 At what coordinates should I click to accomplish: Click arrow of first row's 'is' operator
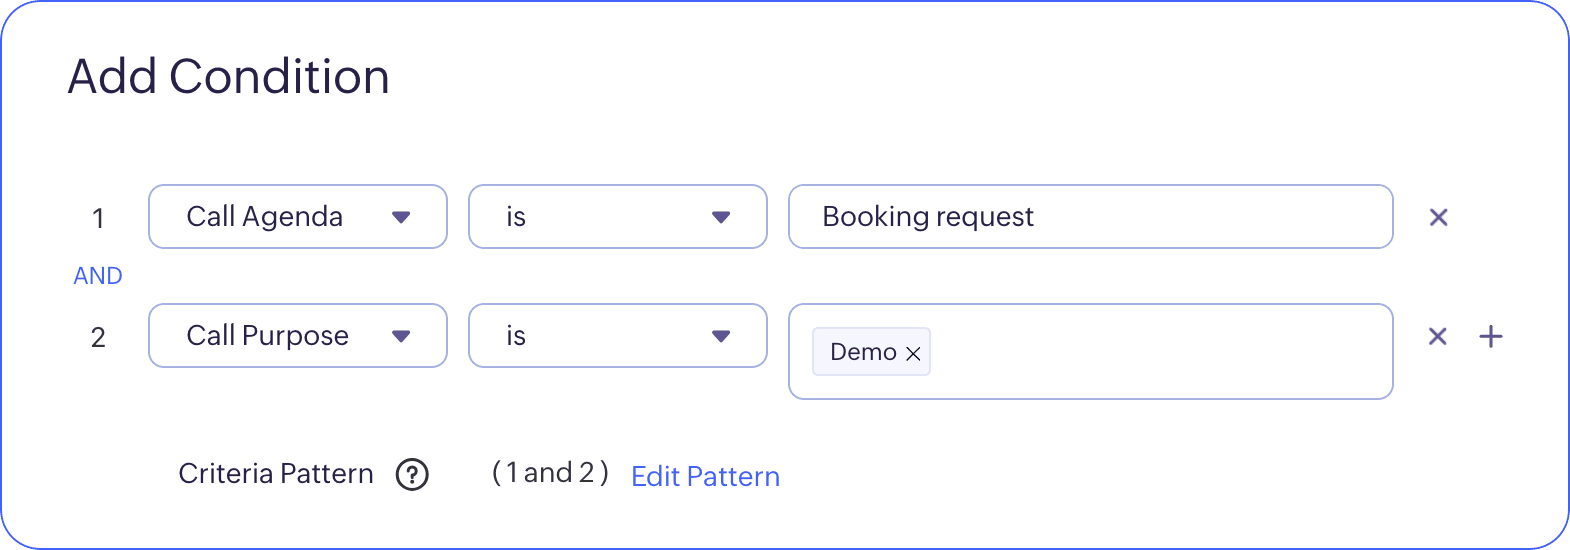tap(721, 217)
